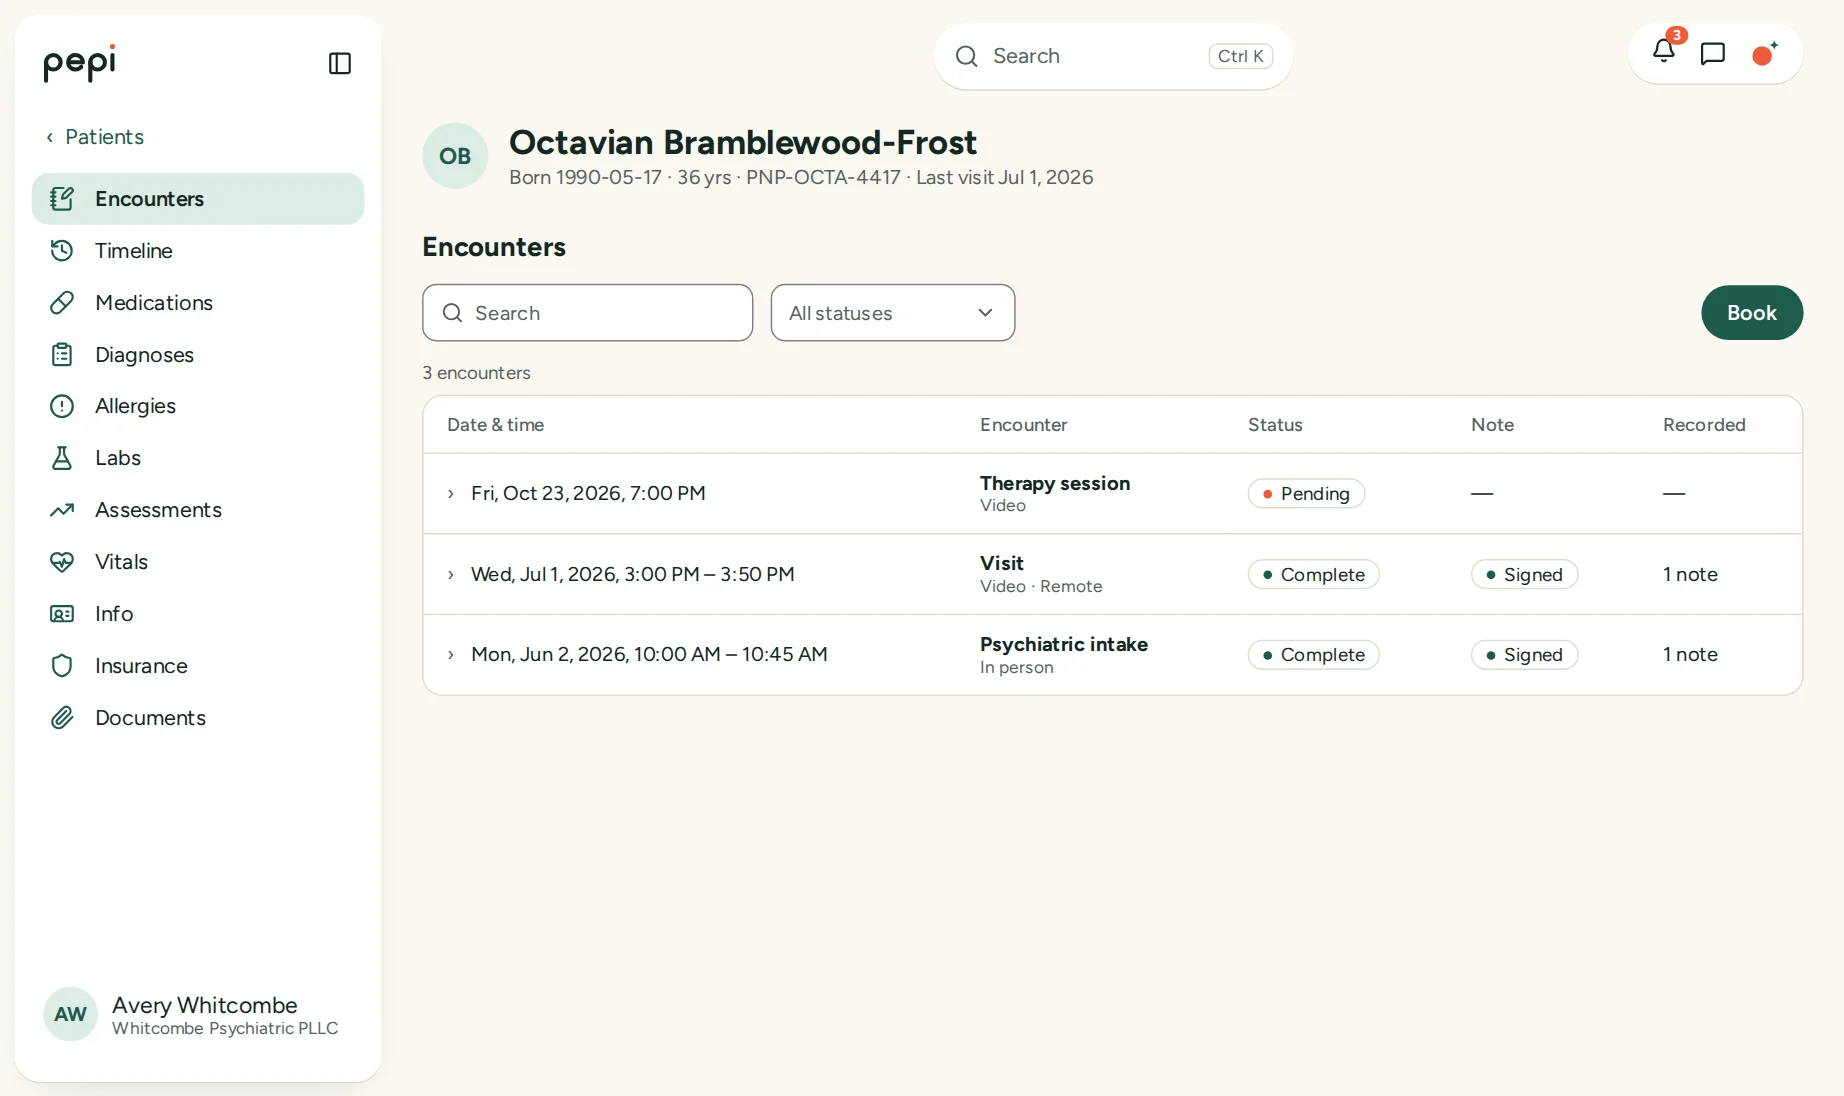Open Assessments in the sidebar
This screenshot has height=1096, width=1844.
tap(198, 510)
